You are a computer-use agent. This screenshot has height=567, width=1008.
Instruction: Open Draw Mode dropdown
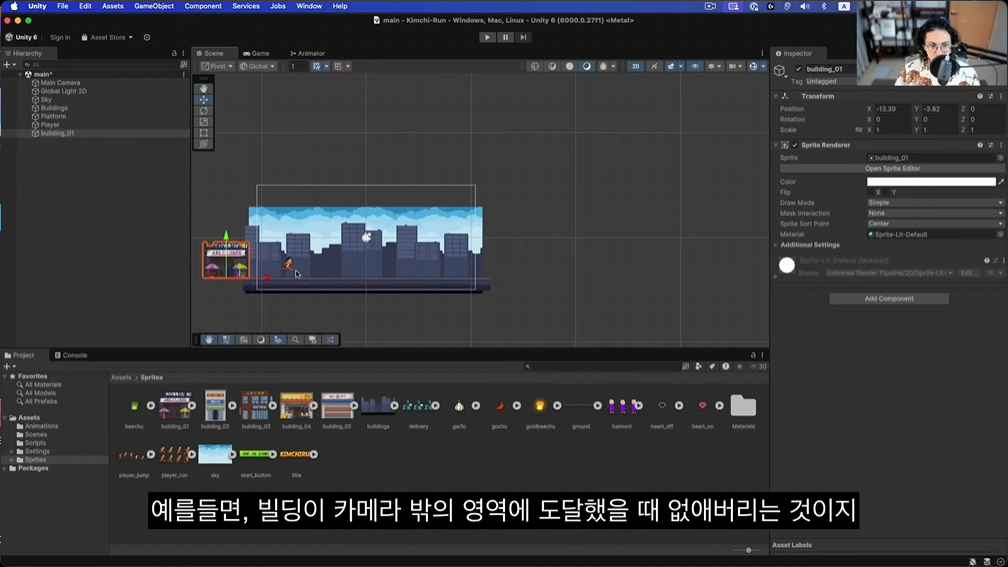935,202
